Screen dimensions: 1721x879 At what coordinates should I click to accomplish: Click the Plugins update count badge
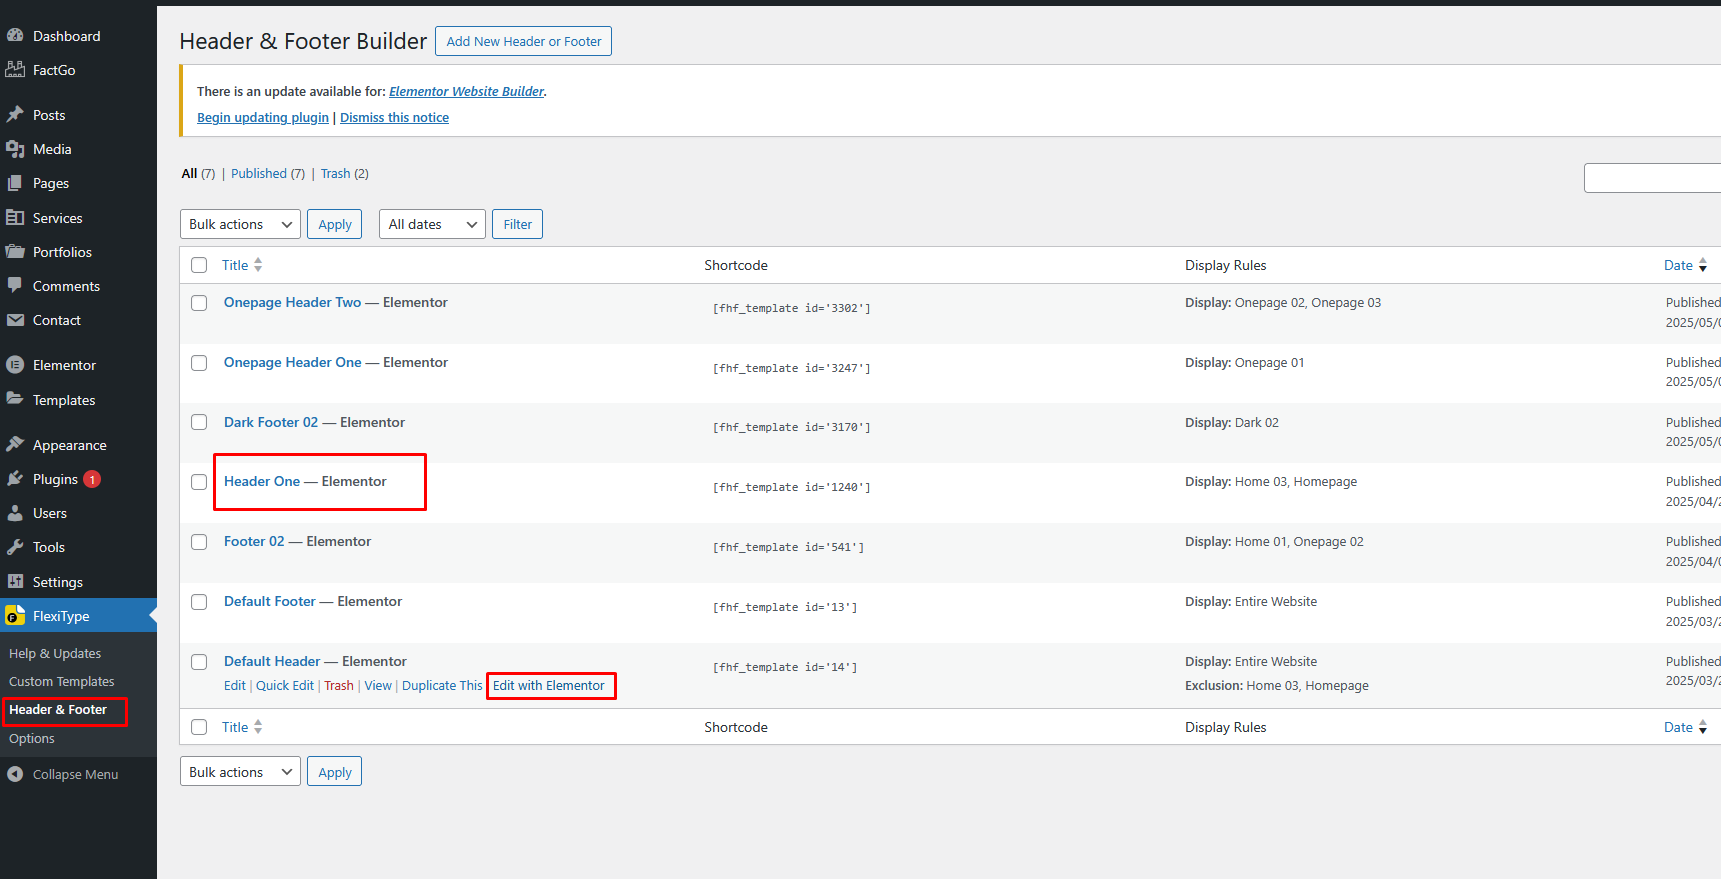pos(92,479)
